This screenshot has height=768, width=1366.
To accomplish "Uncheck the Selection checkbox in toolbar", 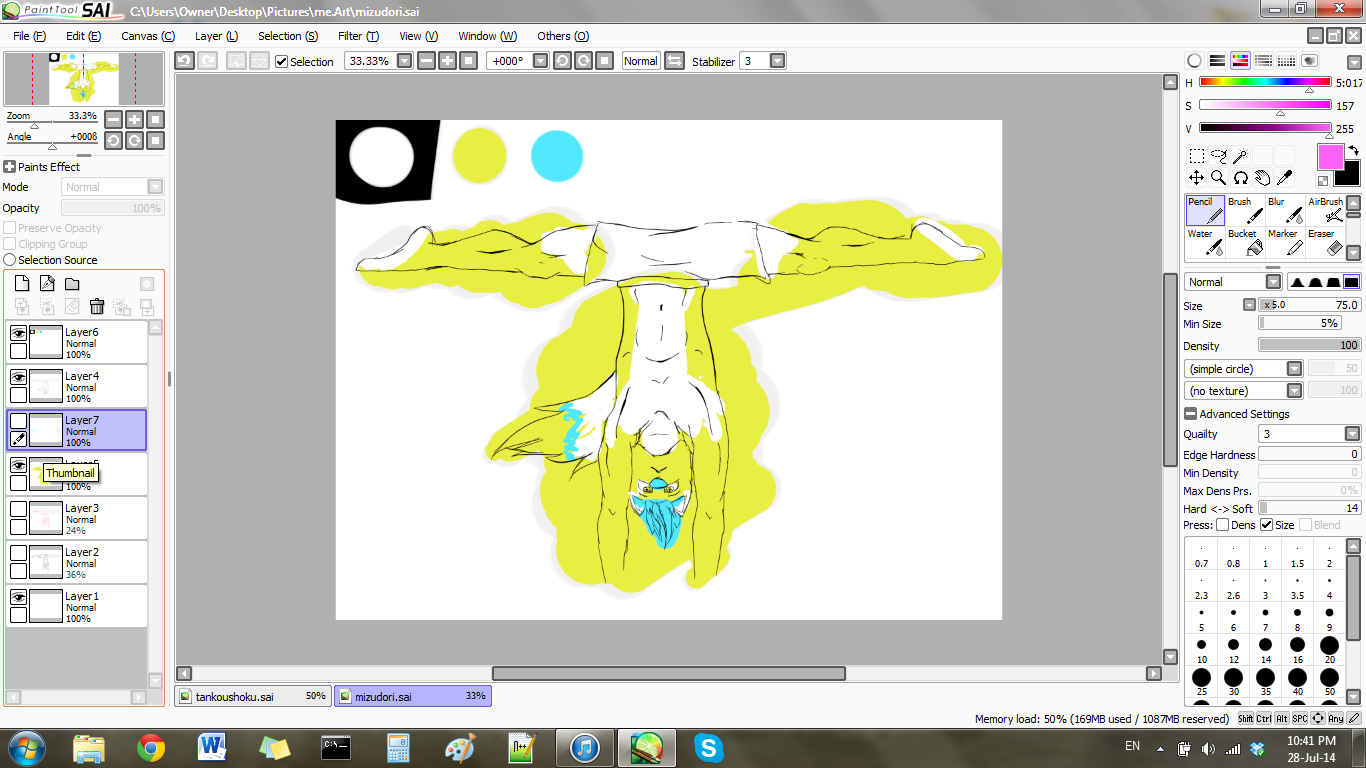I will 282,61.
